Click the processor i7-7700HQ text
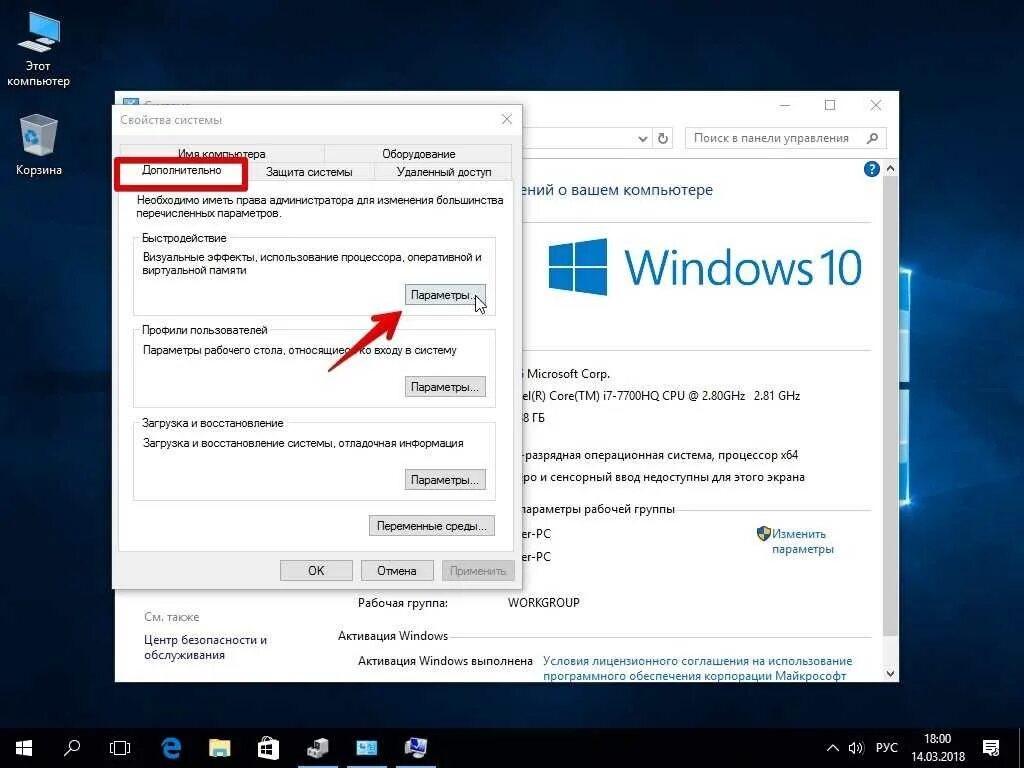Image resolution: width=1024 pixels, height=768 pixels. point(661,396)
